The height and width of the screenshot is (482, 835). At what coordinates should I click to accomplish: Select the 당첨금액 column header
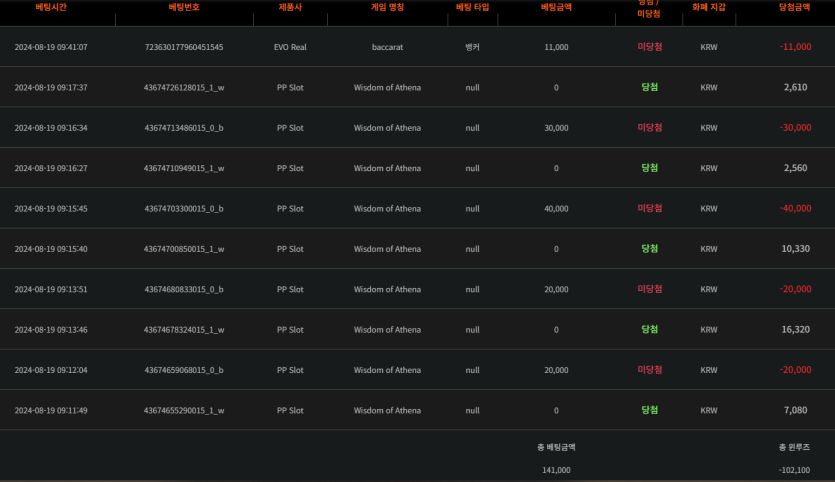(x=795, y=7)
